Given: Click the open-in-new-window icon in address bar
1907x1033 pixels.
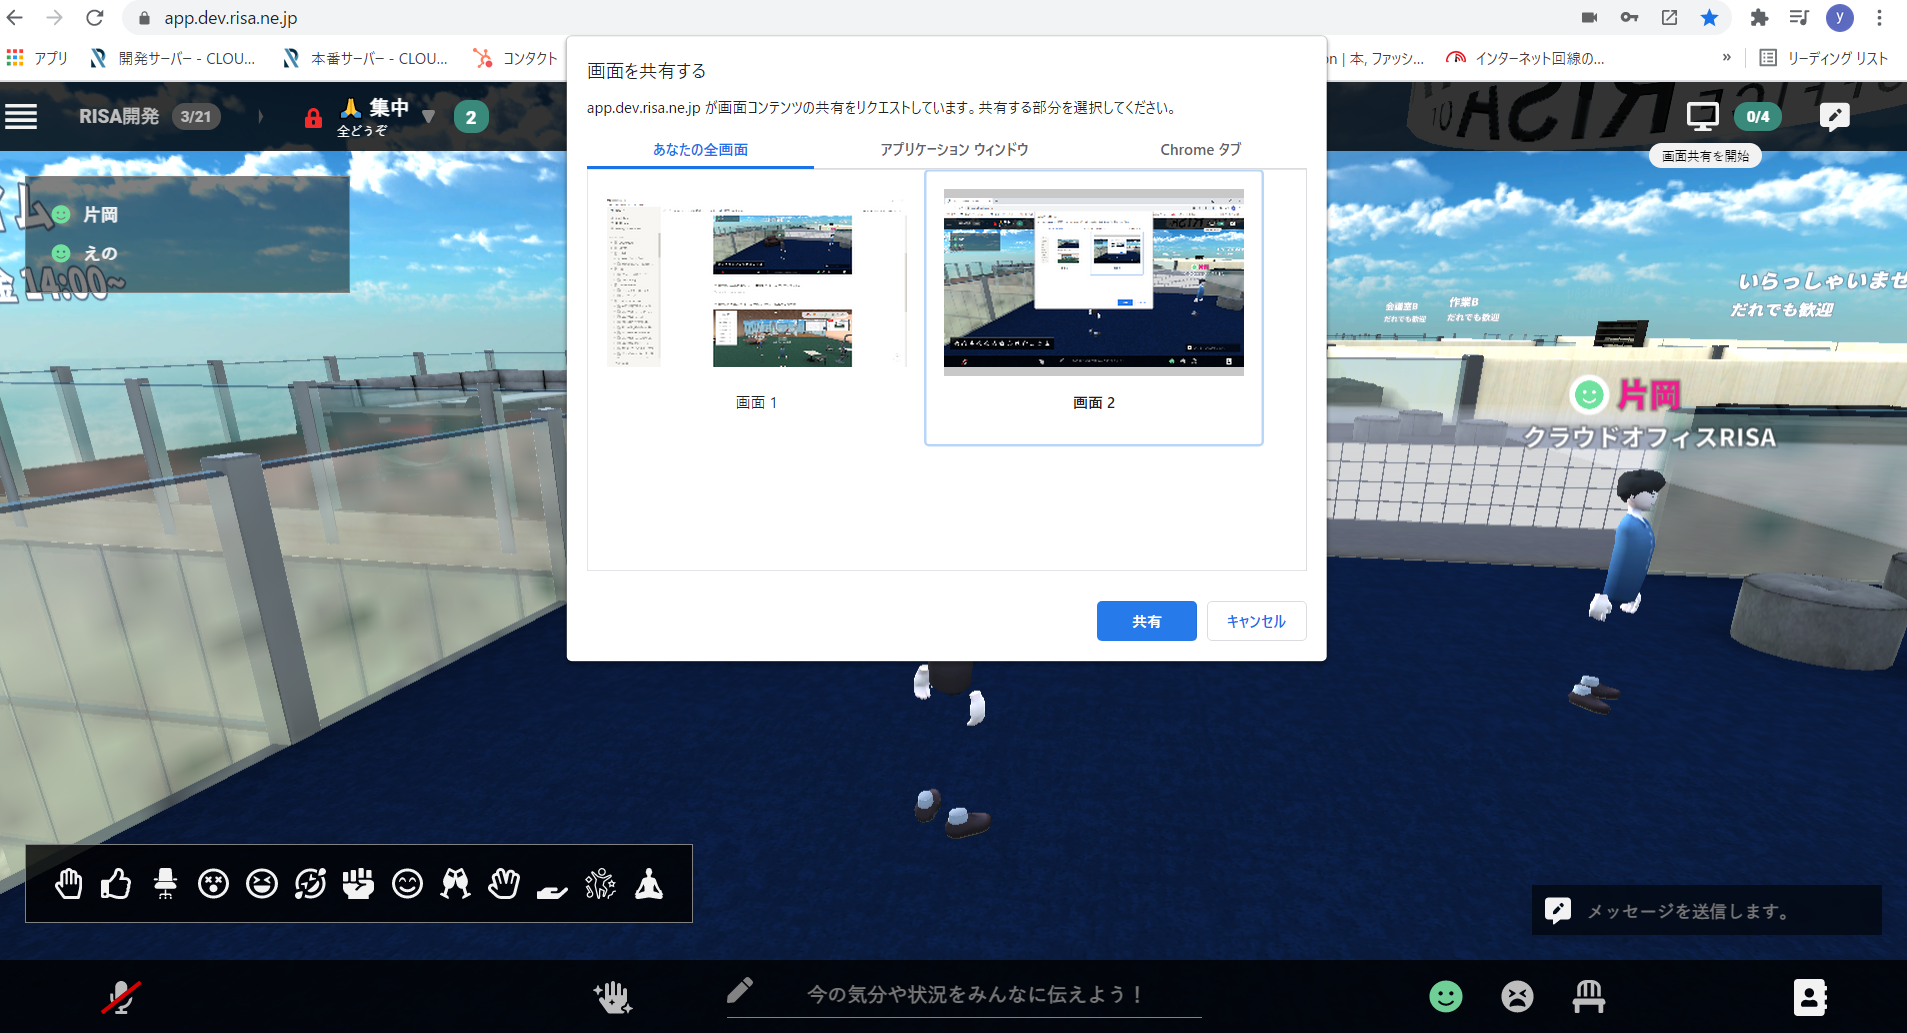Looking at the screenshot, I should pyautogui.click(x=1669, y=18).
